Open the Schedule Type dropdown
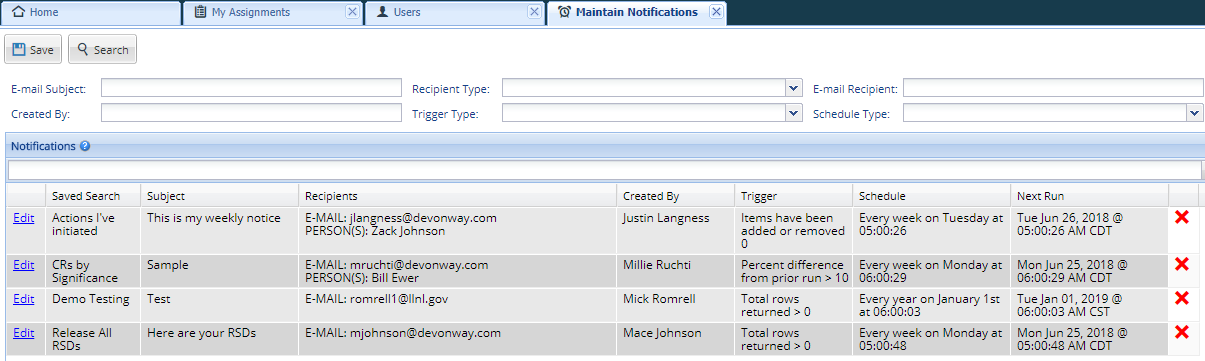The height and width of the screenshot is (361, 1205). [x=1195, y=113]
